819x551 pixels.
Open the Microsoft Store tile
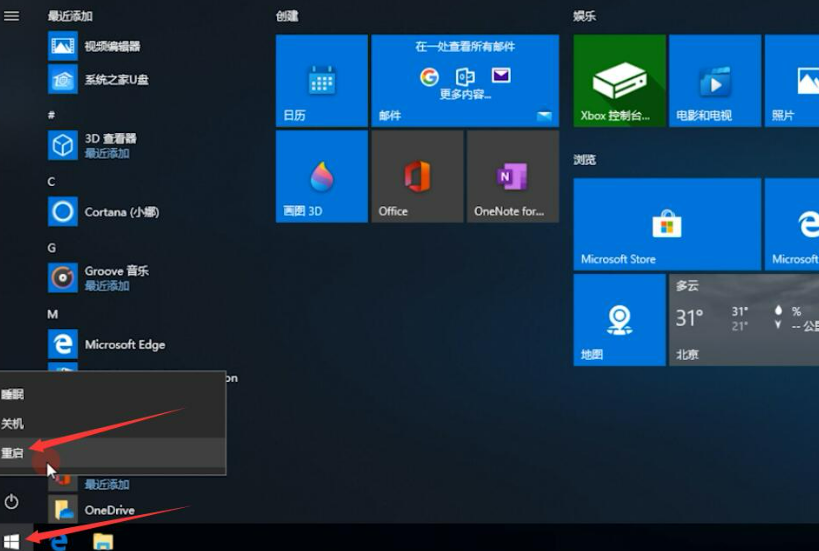(x=666, y=224)
